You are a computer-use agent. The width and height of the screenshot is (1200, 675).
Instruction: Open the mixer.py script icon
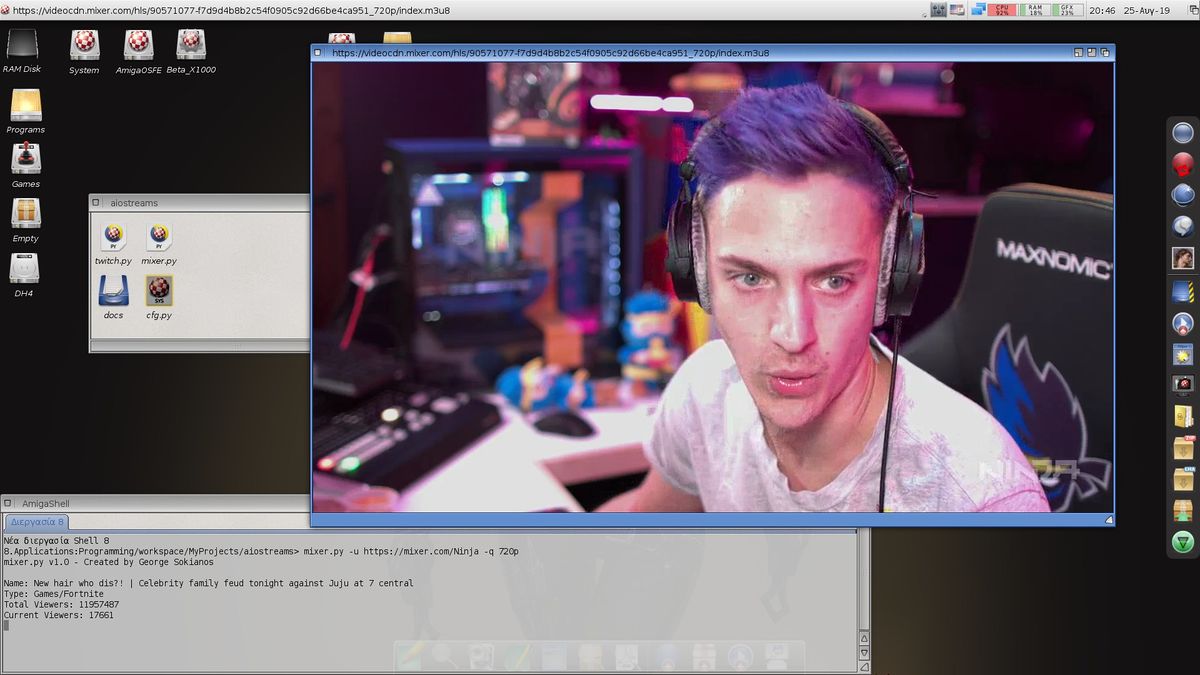tap(158, 237)
